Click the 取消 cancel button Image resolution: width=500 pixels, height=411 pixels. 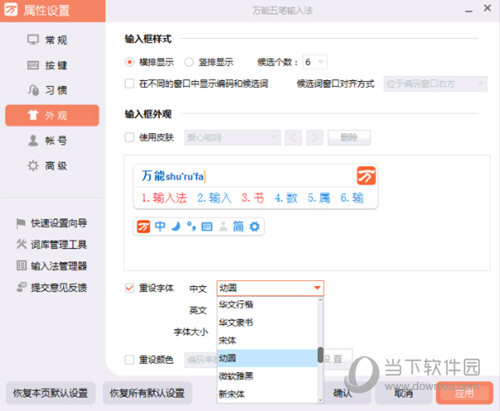(404, 393)
